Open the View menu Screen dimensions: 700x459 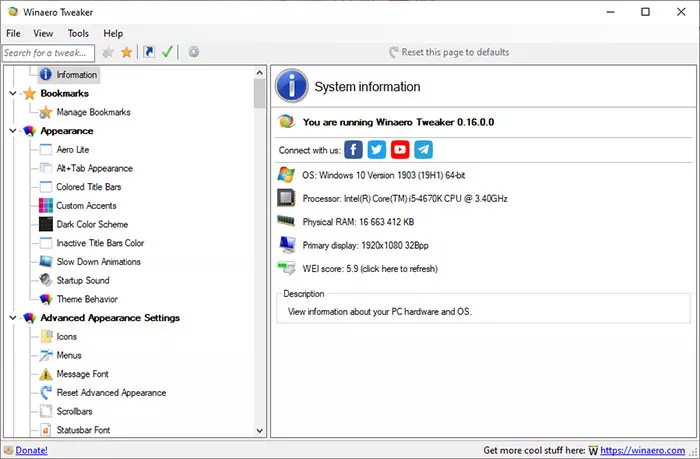(x=43, y=33)
